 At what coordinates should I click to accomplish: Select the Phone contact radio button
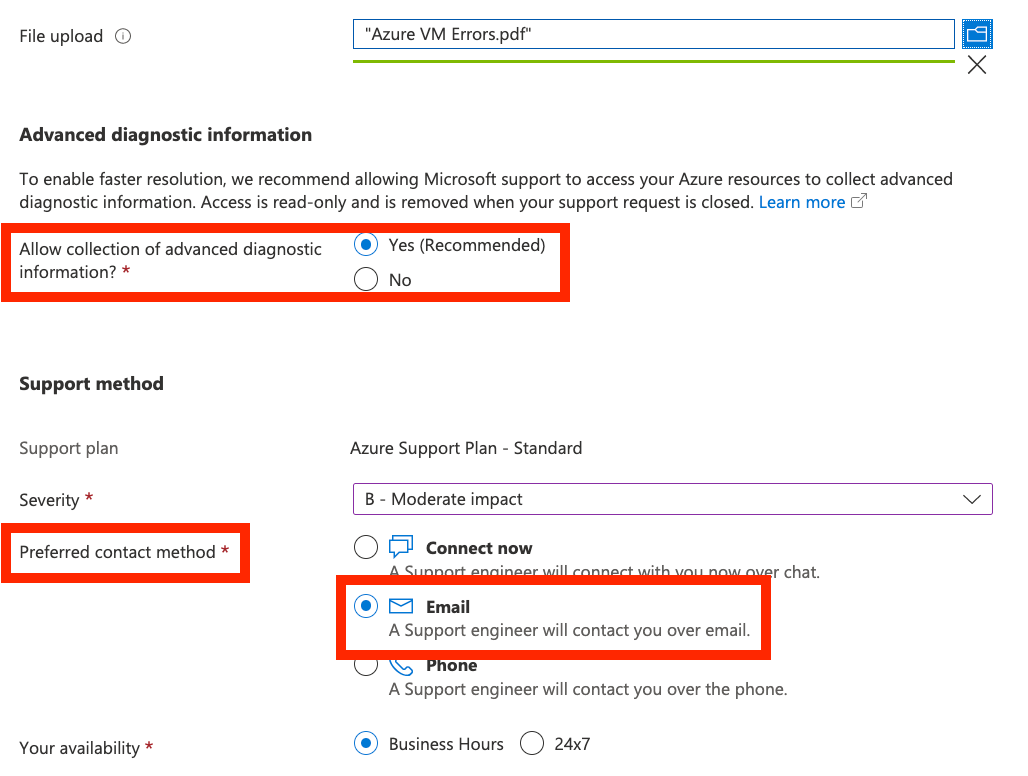click(x=366, y=666)
